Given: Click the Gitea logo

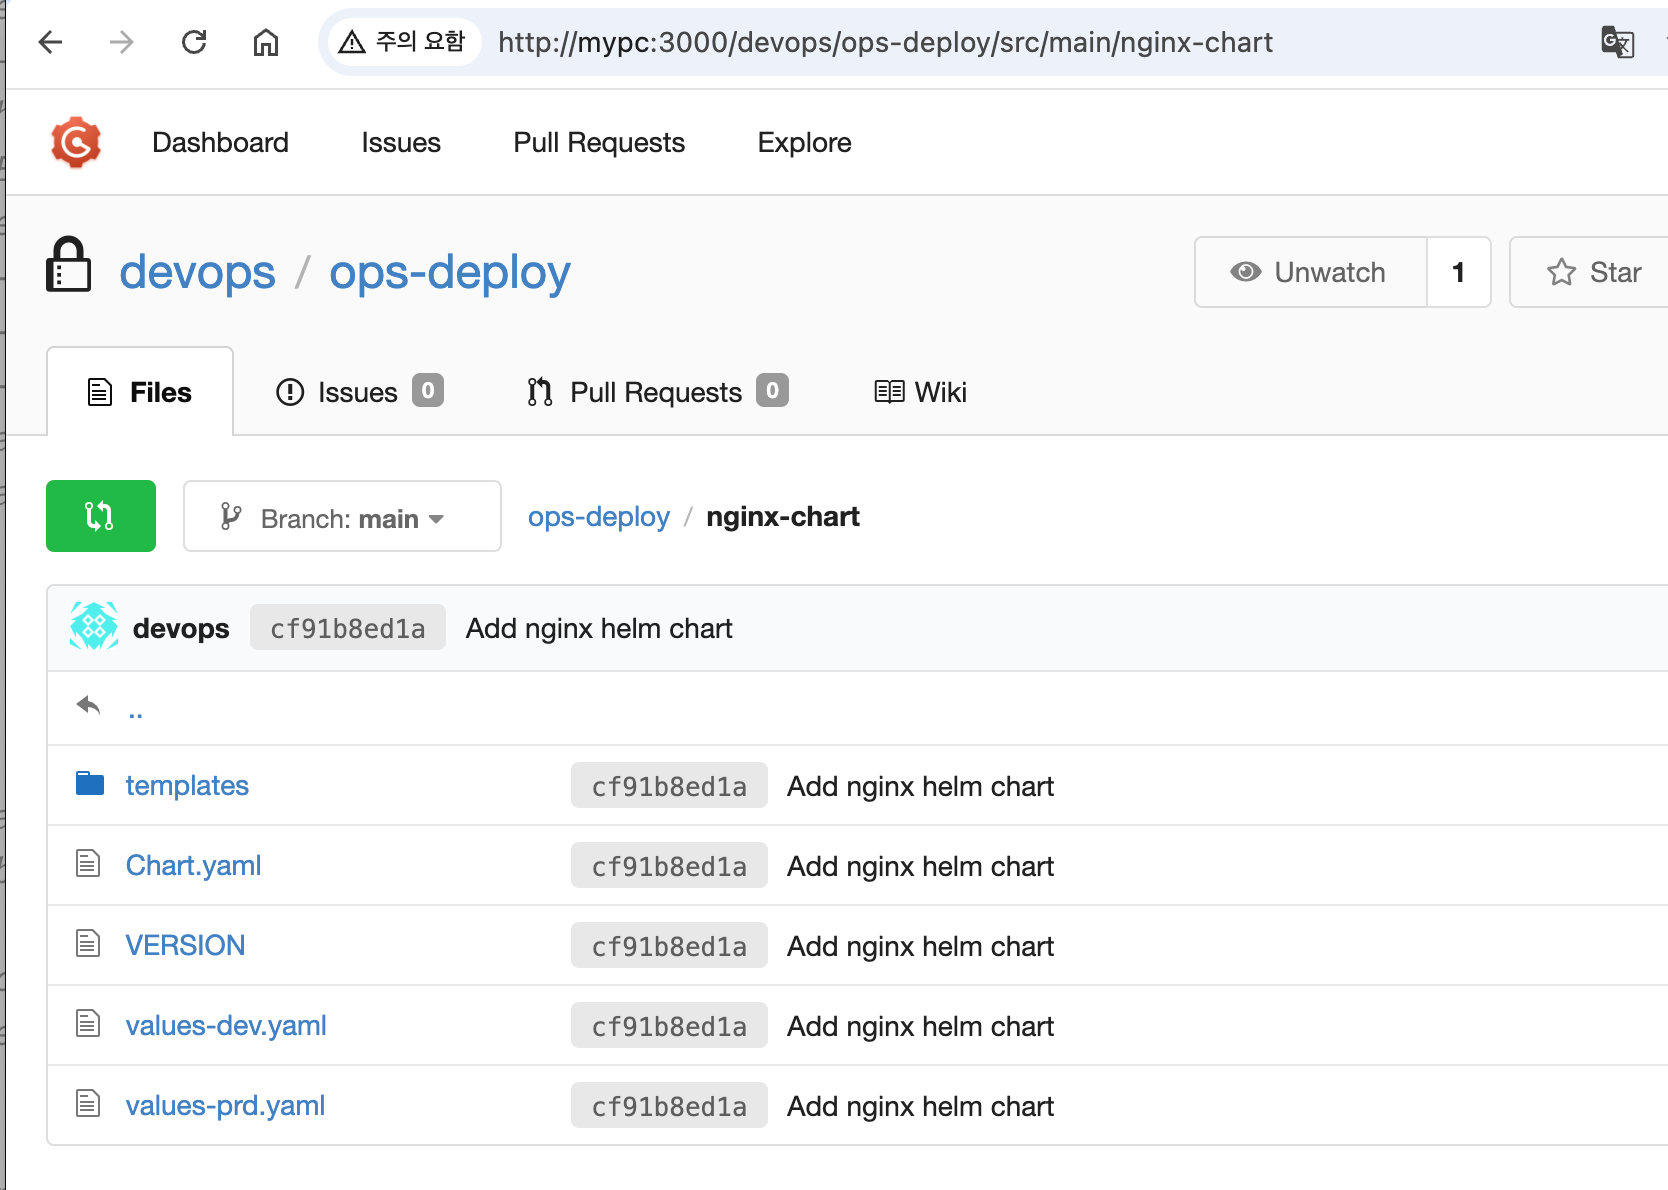Looking at the screenshot, I should [x=76, y=142].
